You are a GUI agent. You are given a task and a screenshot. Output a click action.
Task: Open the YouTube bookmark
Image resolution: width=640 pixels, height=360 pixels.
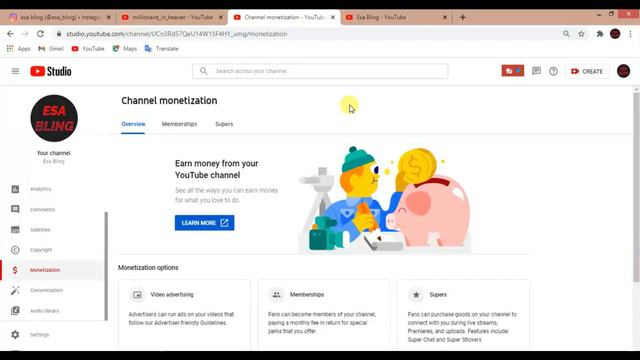click(x=88, y=49)
